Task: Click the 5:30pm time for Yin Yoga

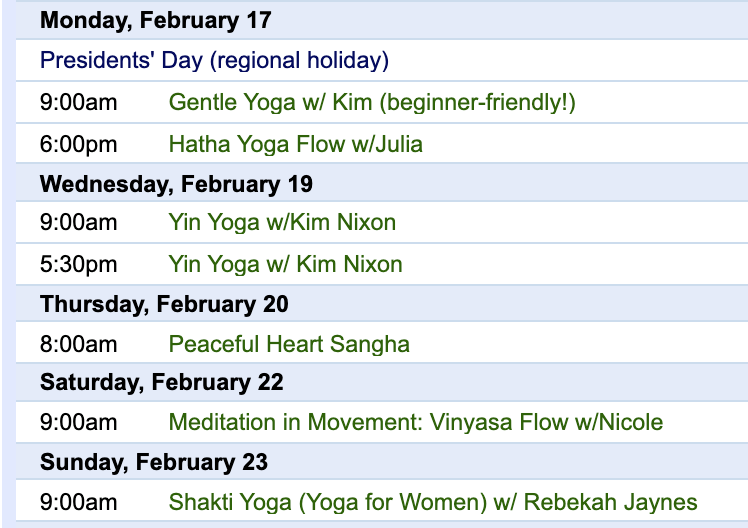Action: [79, 265]
